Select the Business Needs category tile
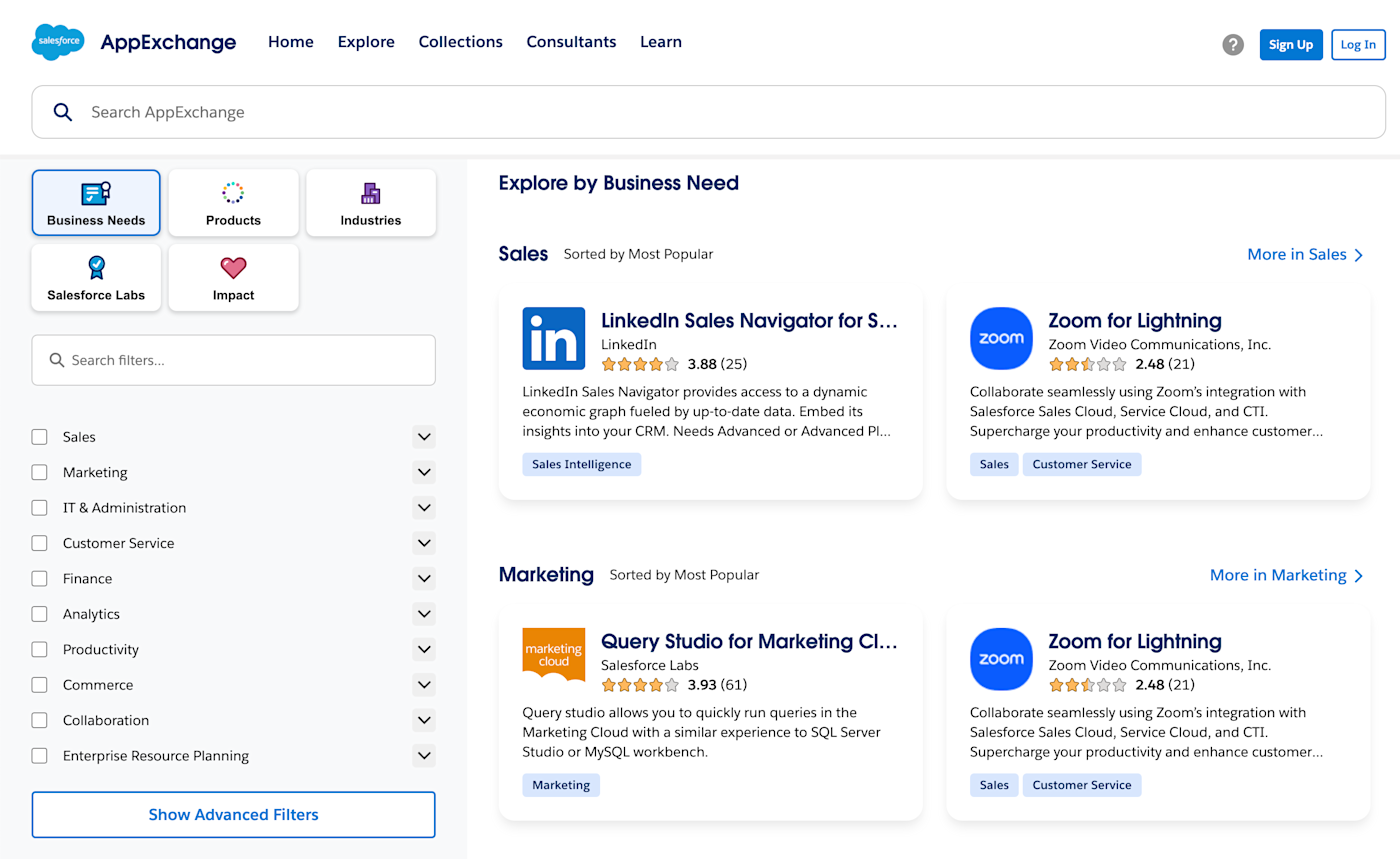Viewport: 1400px width, 859px height. coord(96,203)
